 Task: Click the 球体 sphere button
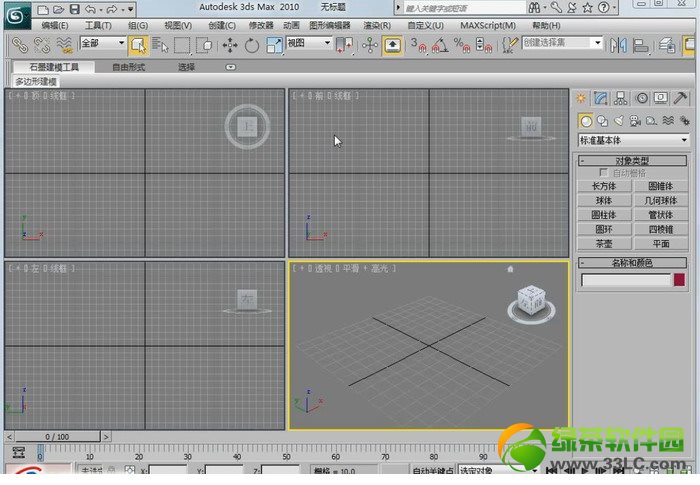coord(604,201)
